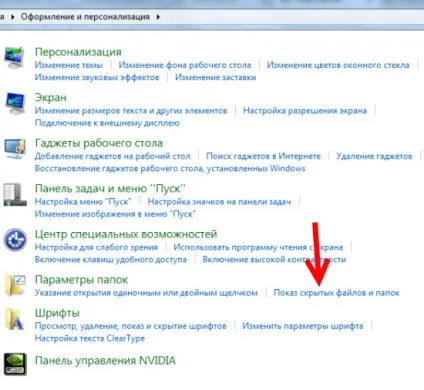Open Панель задач и меню "Пуск" heading
Viewport: 424px width, 390px height.
[110, 189]
